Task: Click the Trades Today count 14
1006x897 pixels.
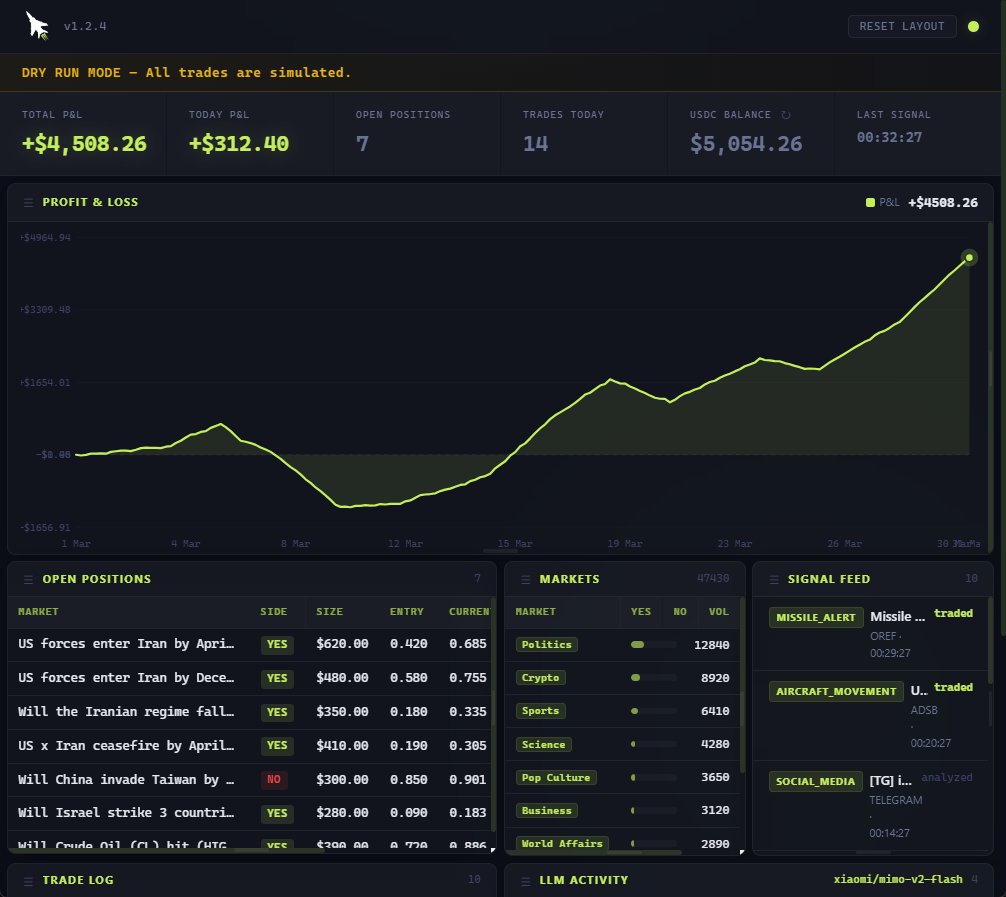Action: click(x=535, y=144)
